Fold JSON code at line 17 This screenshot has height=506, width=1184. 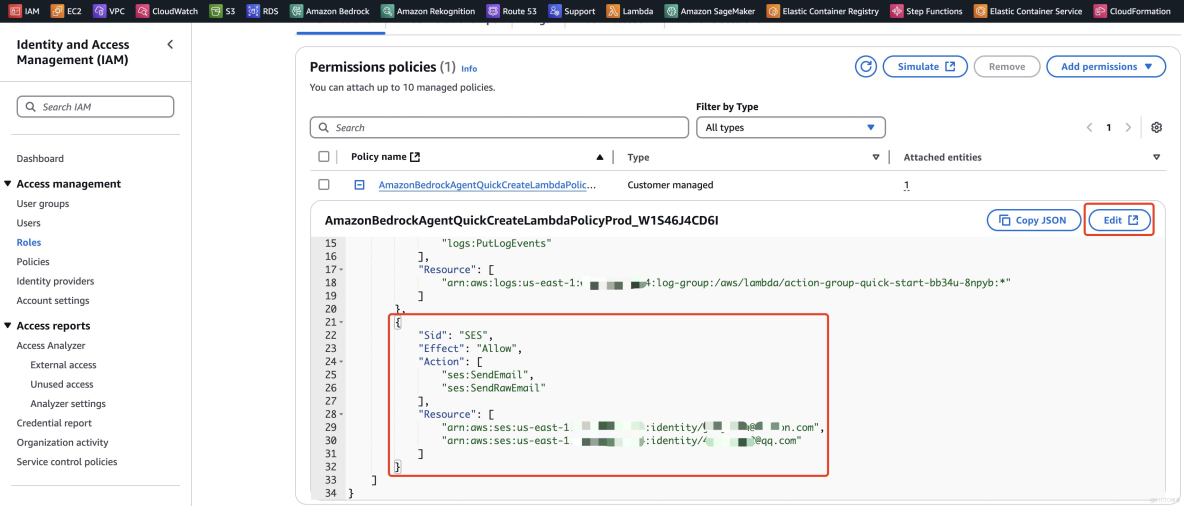point(341,270)
